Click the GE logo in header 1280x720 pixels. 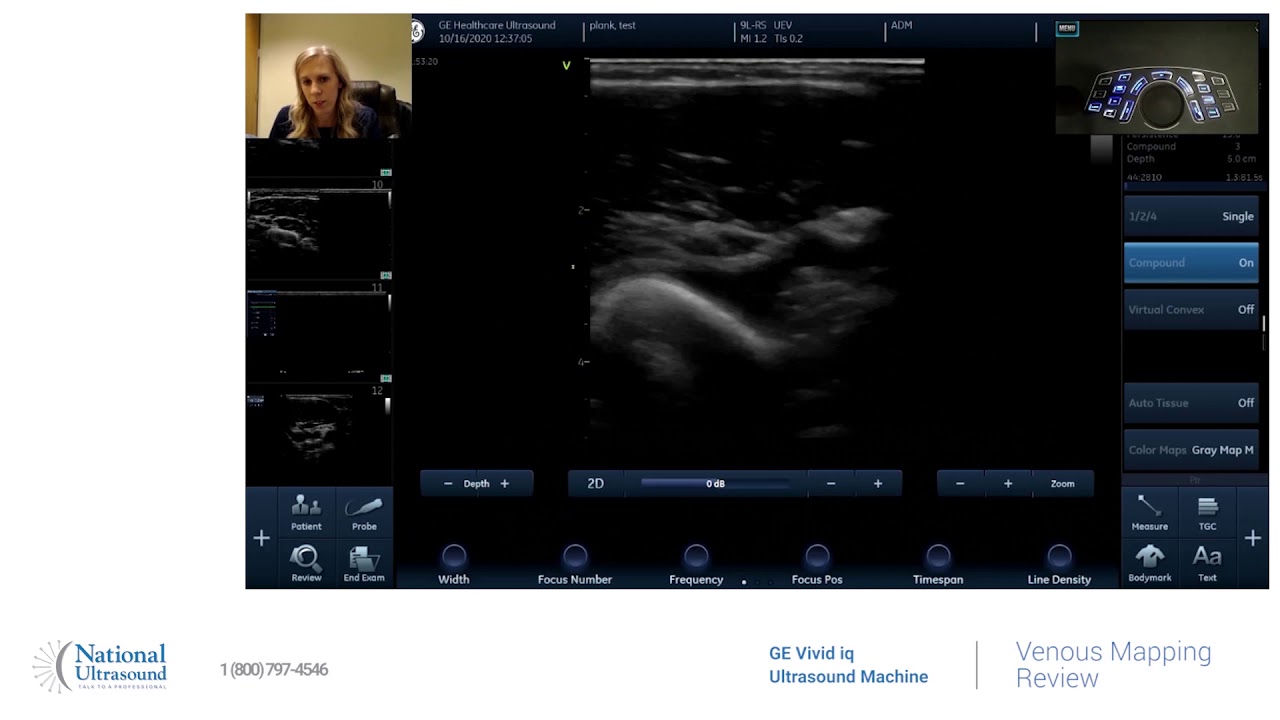(x=418, y=31)
